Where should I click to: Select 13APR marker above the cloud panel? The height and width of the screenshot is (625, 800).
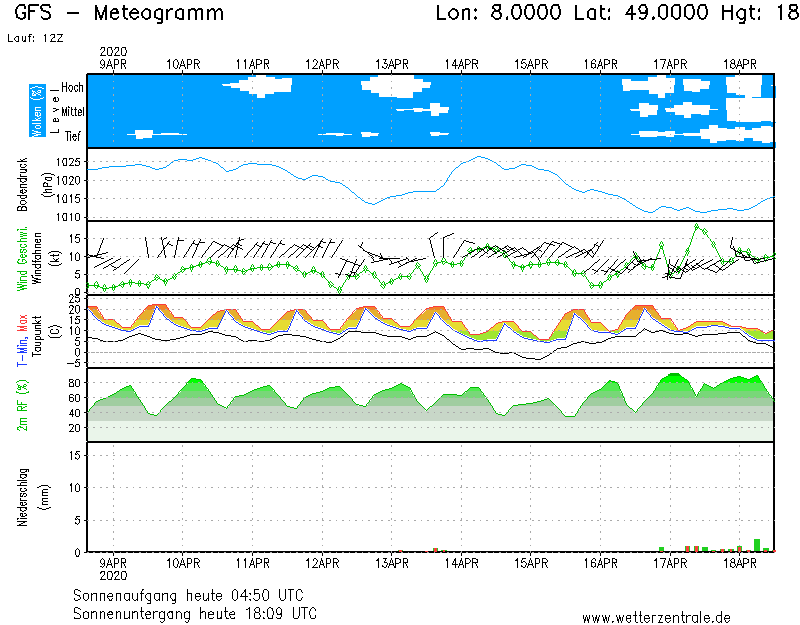coord(392,64)
